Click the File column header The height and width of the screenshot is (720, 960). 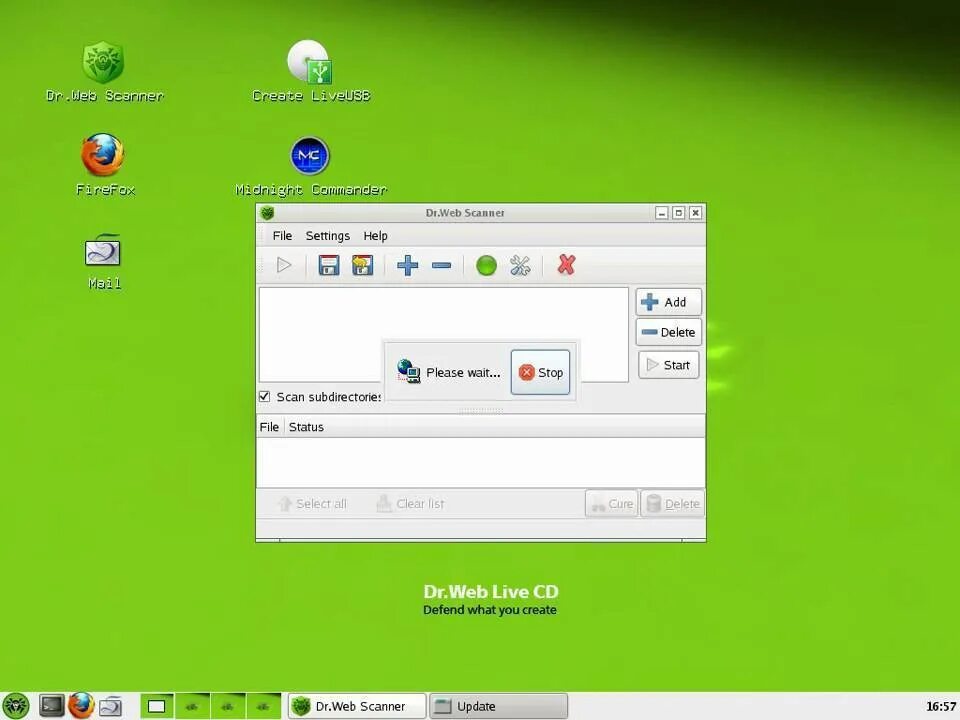coord(269,427)
